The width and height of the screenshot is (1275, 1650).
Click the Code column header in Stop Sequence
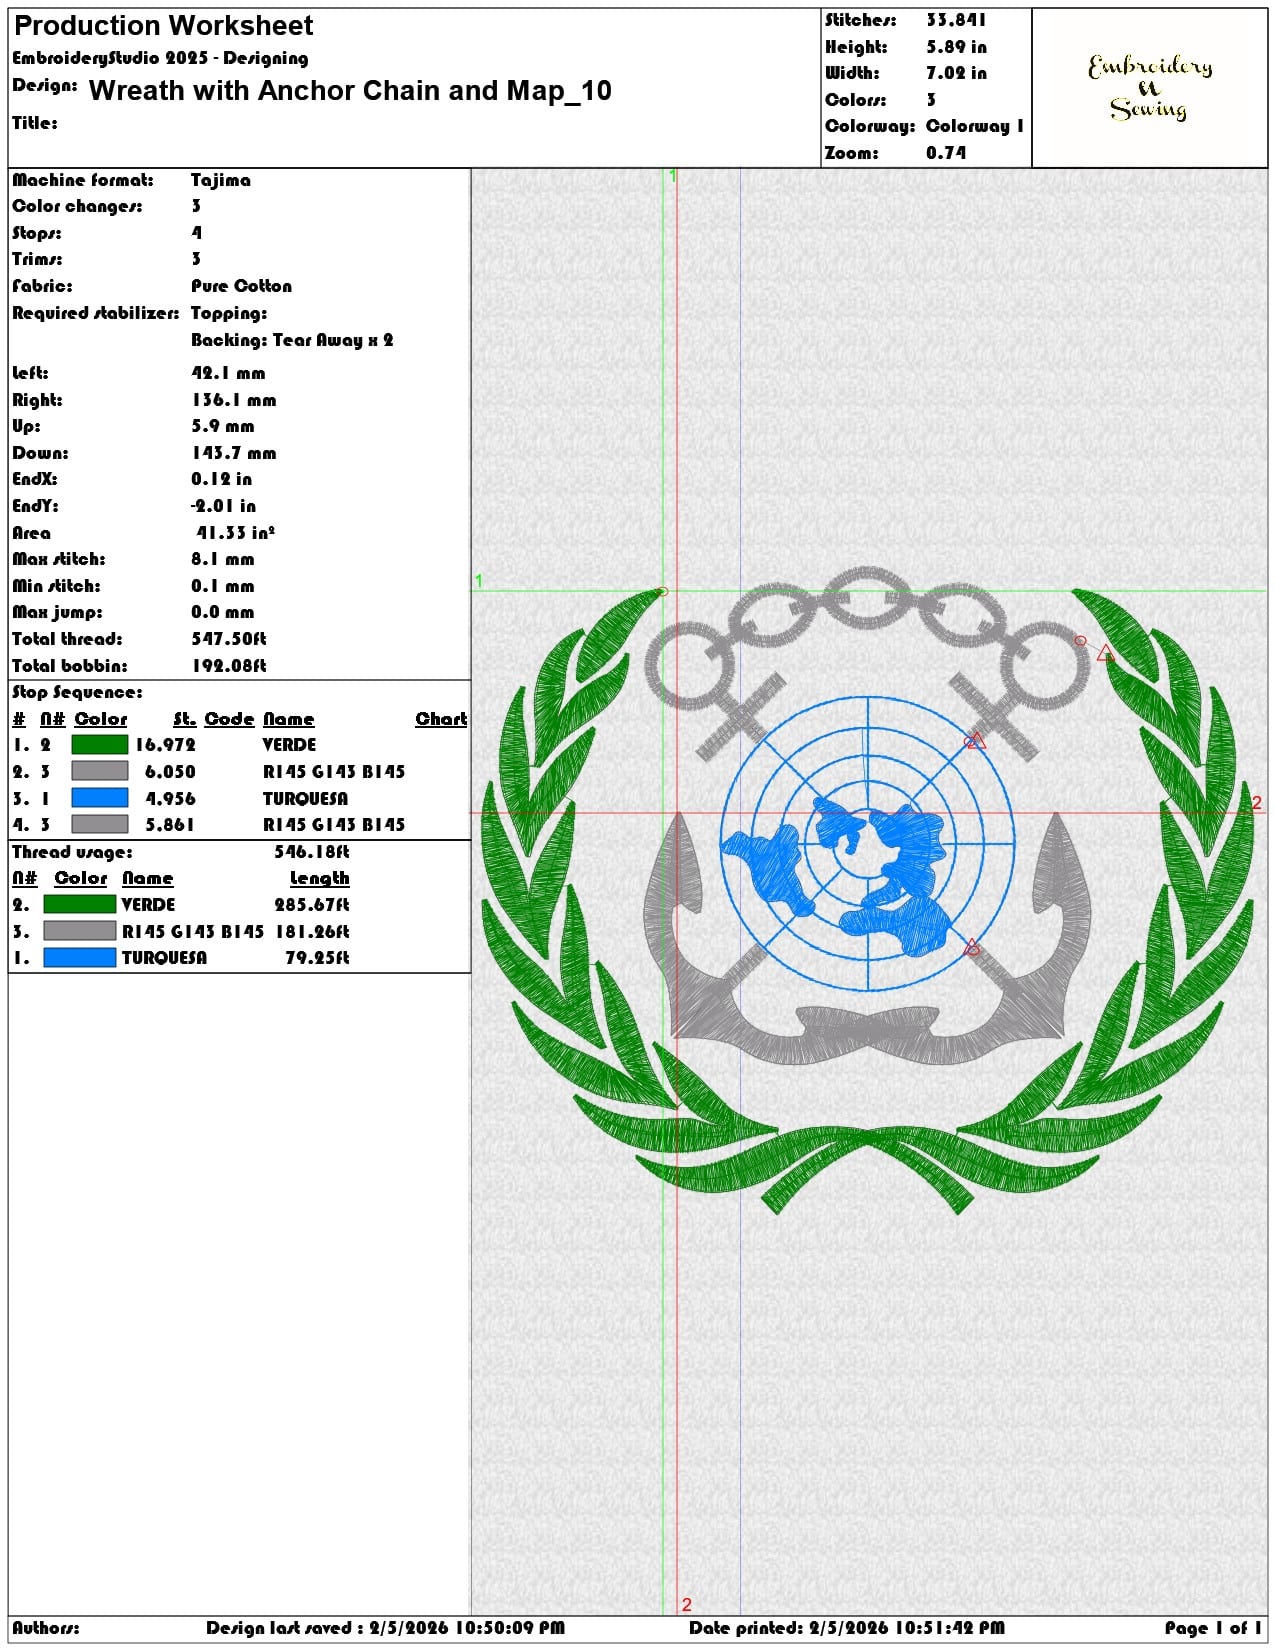click(229, 719)
